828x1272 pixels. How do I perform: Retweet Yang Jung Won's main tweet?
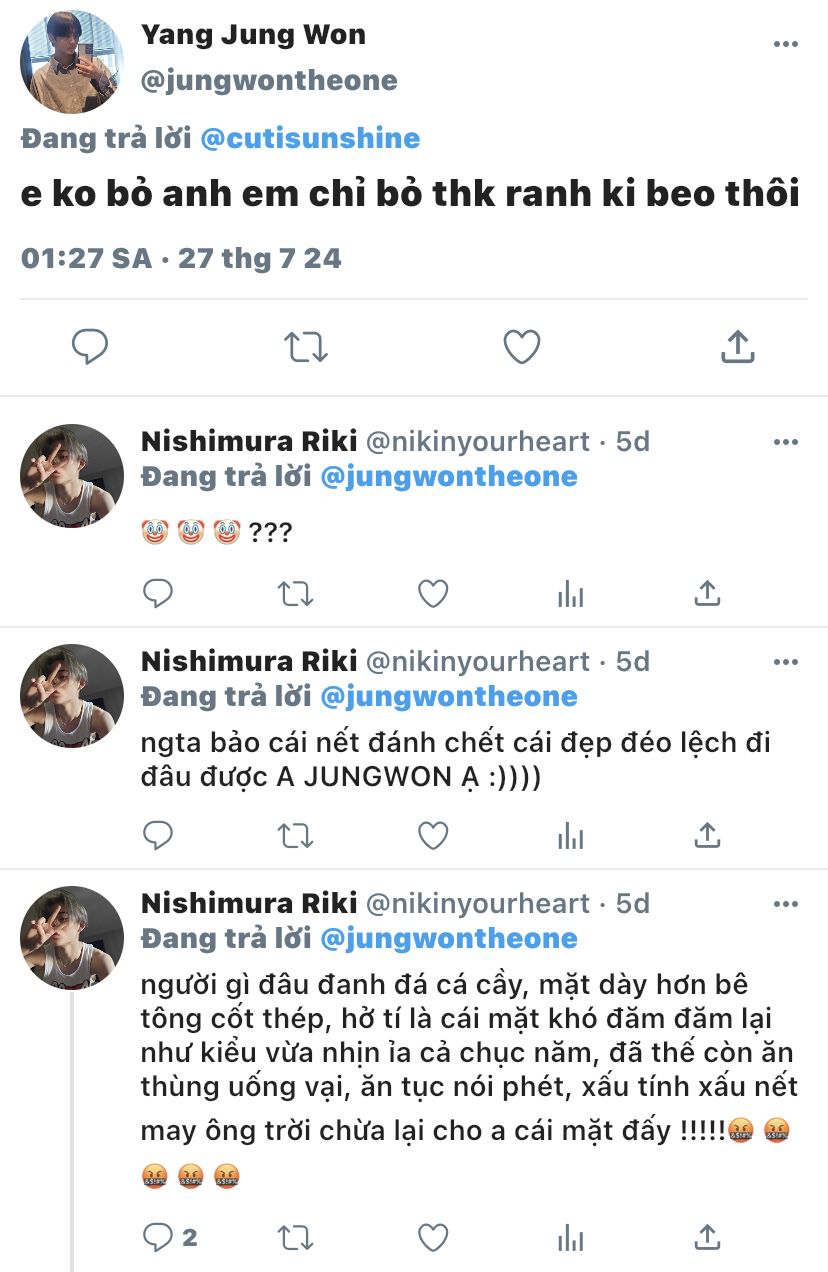click(x=305, y=347)
